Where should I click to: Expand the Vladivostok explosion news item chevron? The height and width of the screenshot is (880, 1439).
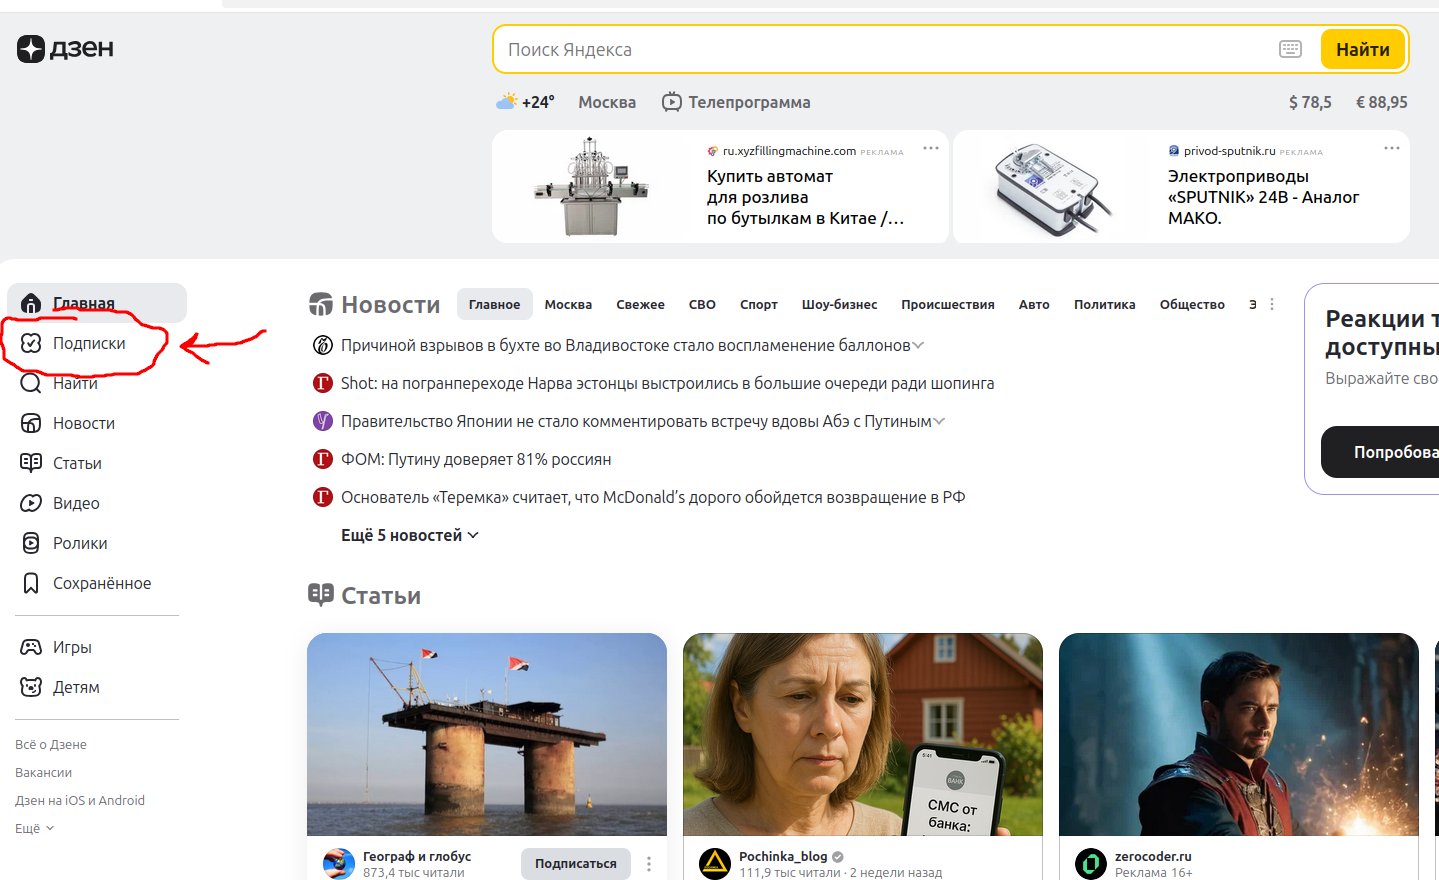pos(918,345)
